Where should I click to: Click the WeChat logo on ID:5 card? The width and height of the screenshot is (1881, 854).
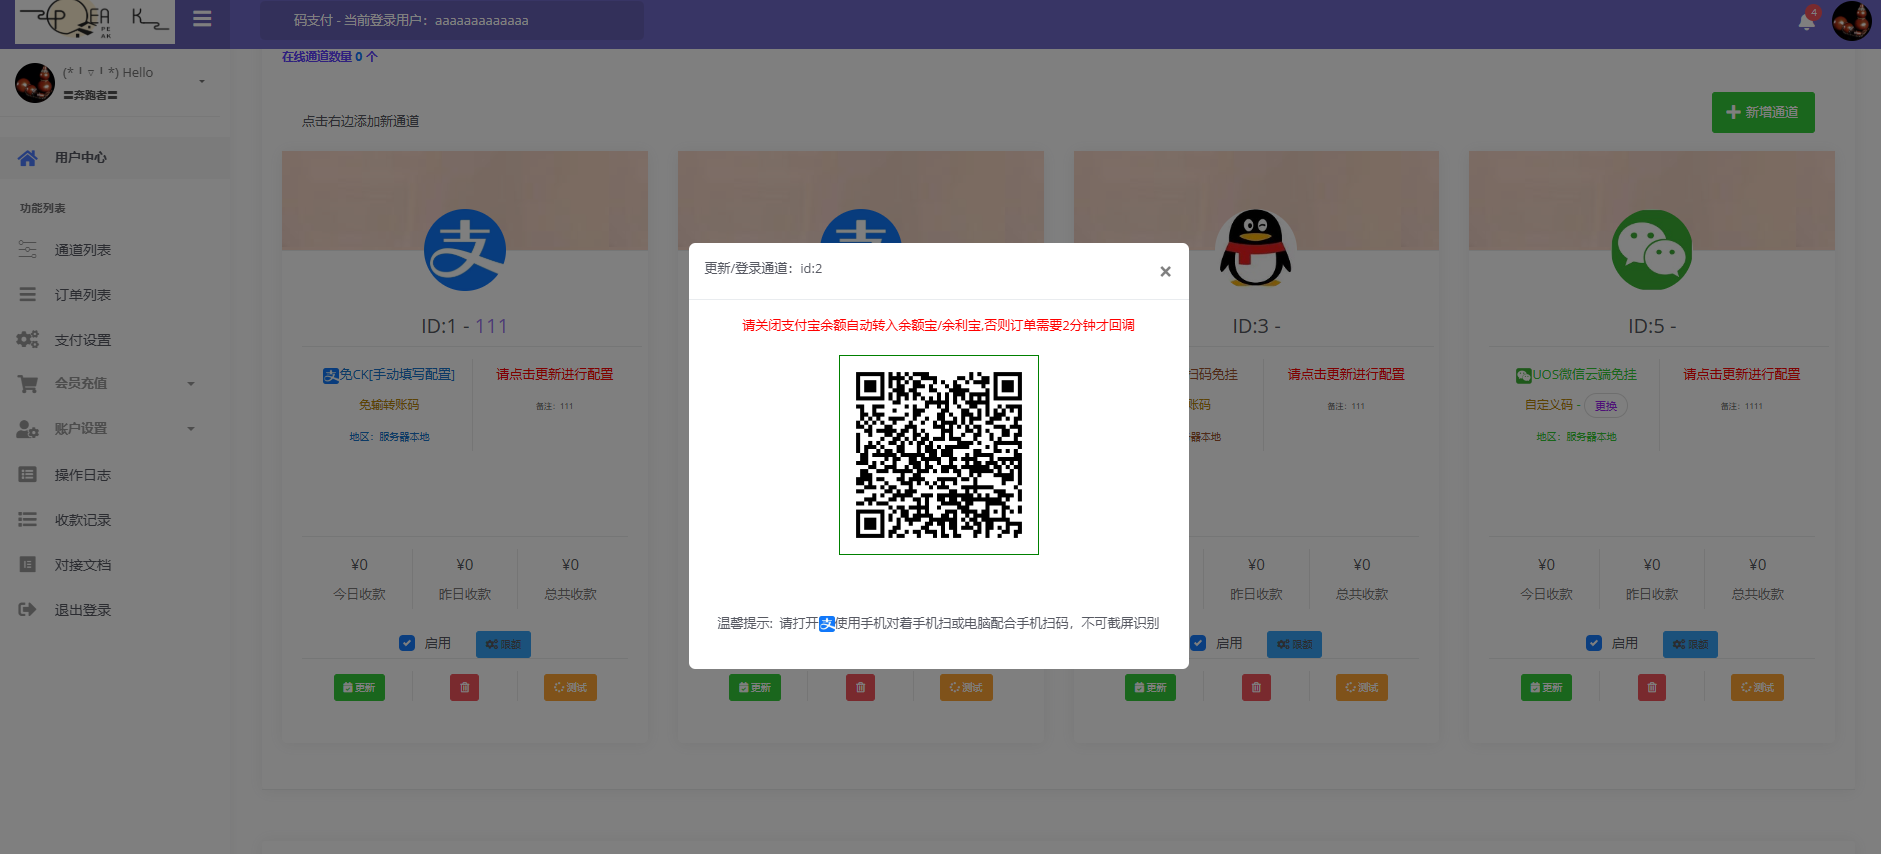(x=1651, y=250)
